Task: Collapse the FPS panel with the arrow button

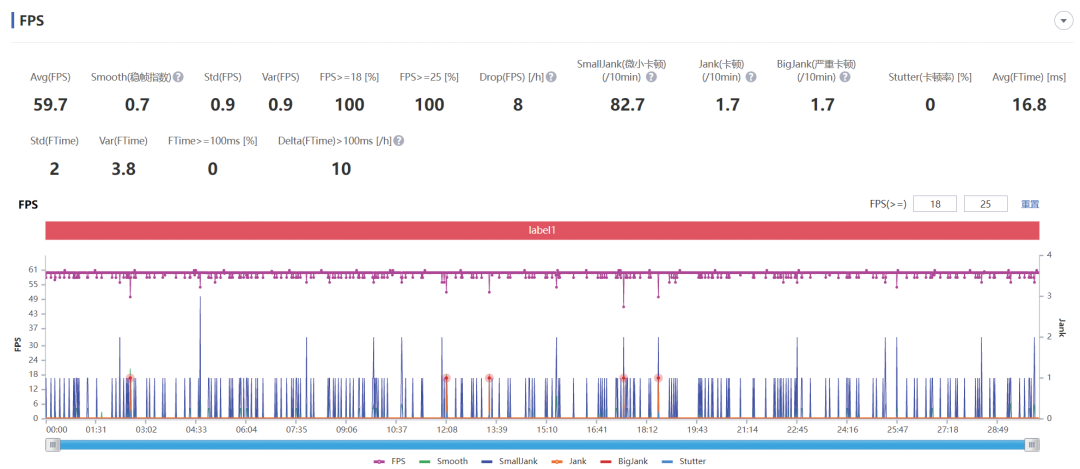Action: pos(1063,21)
